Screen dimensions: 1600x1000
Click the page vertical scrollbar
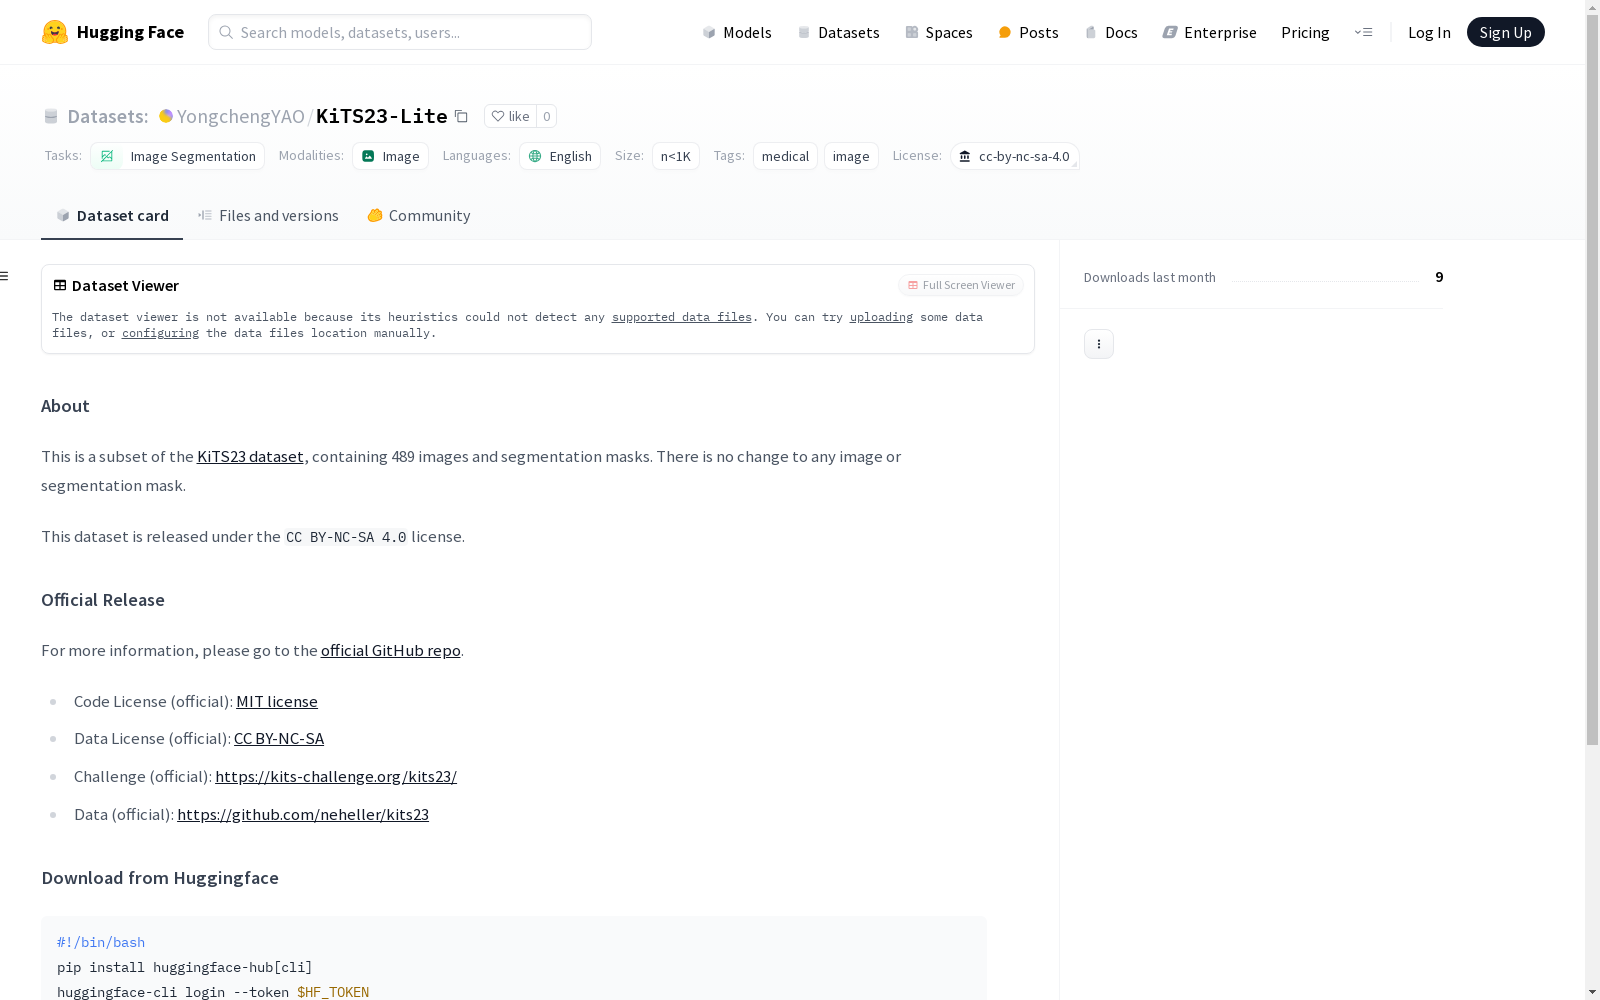[x=1592, y=380]
